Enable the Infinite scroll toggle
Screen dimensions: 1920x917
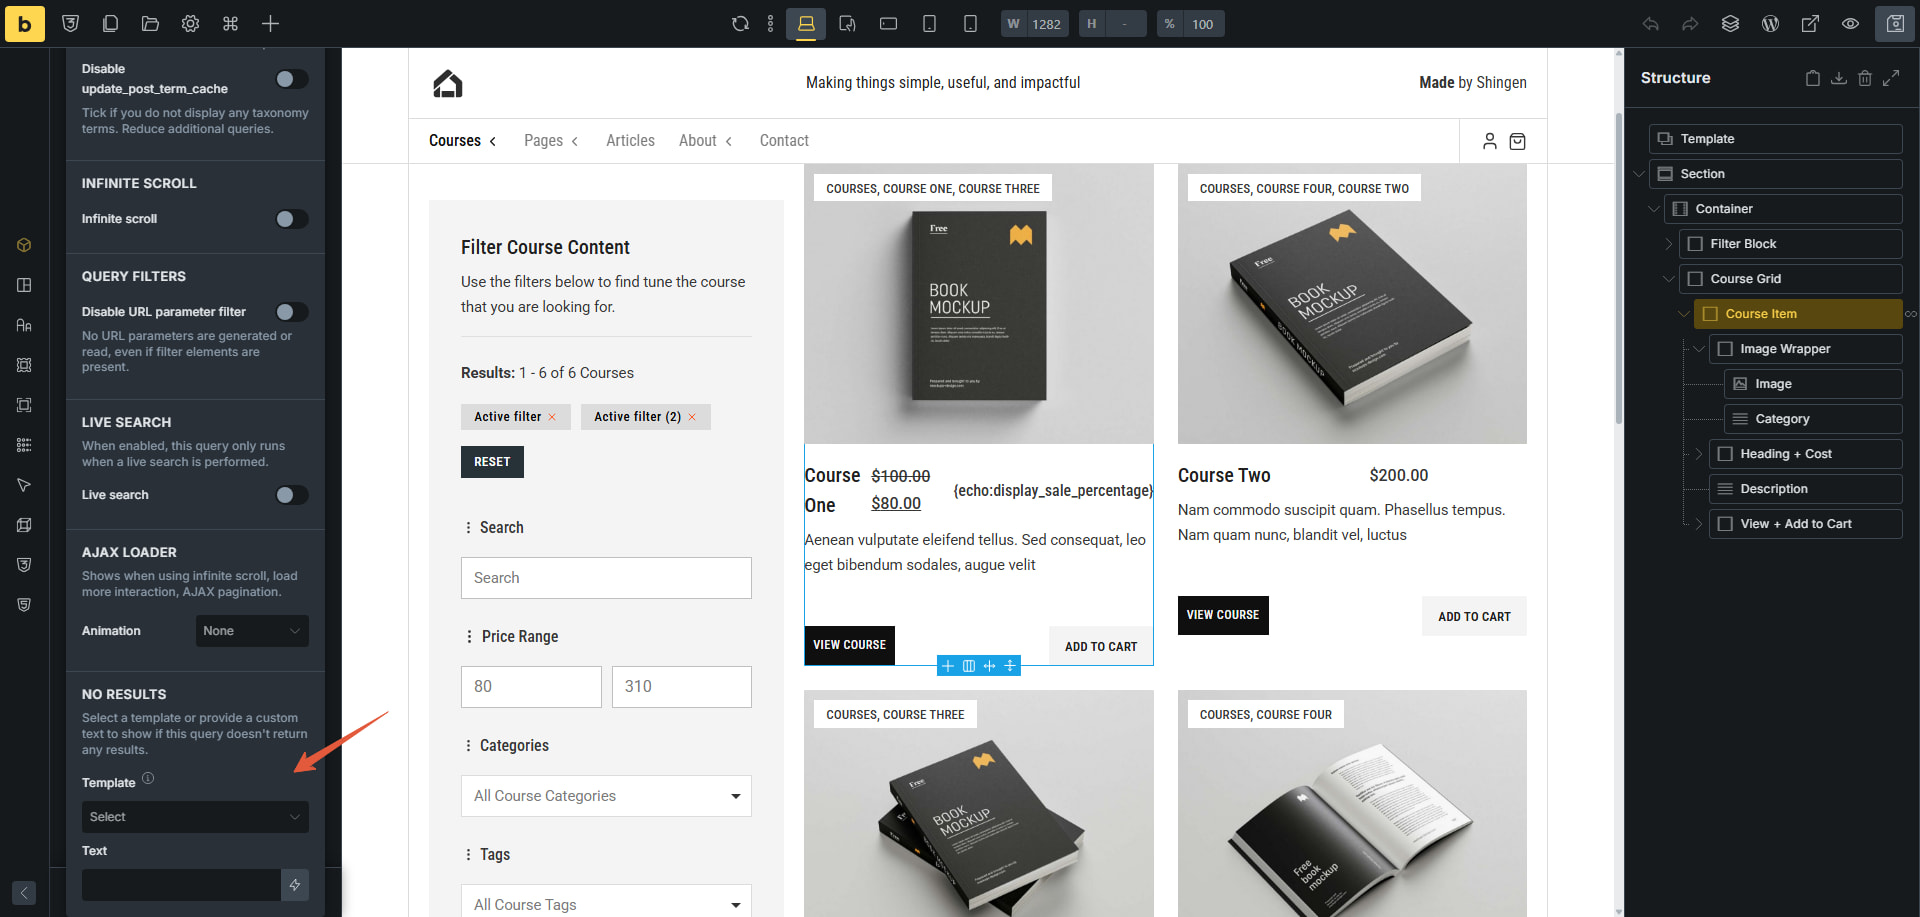click(x=291, y=219)
